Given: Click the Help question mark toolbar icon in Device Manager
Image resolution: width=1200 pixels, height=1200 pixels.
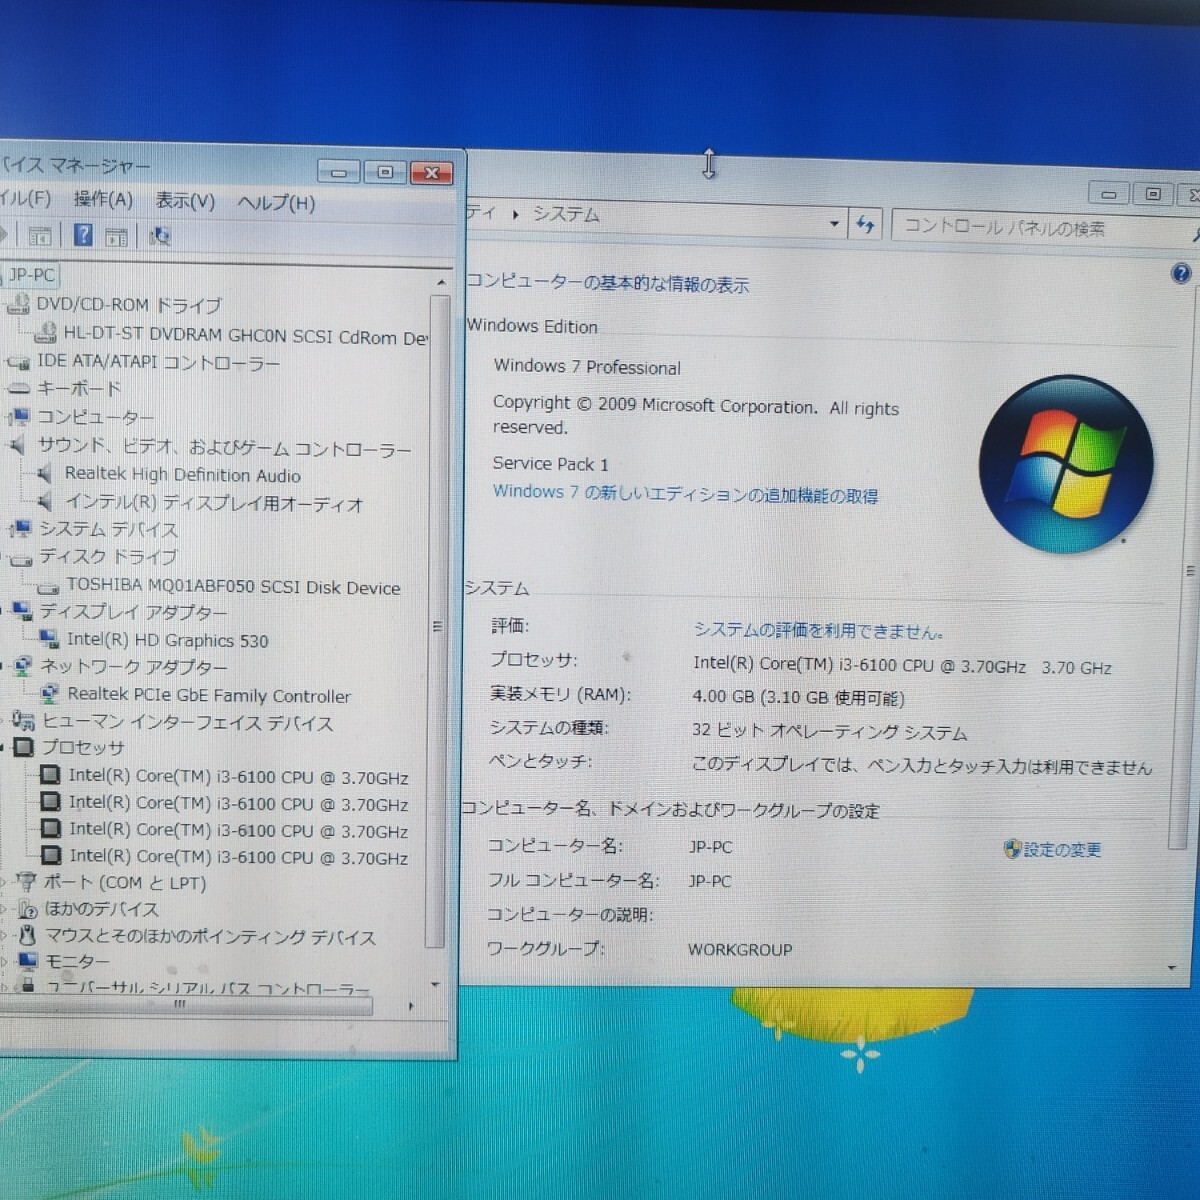Looking at the screenshot, I should coord(83,235).
